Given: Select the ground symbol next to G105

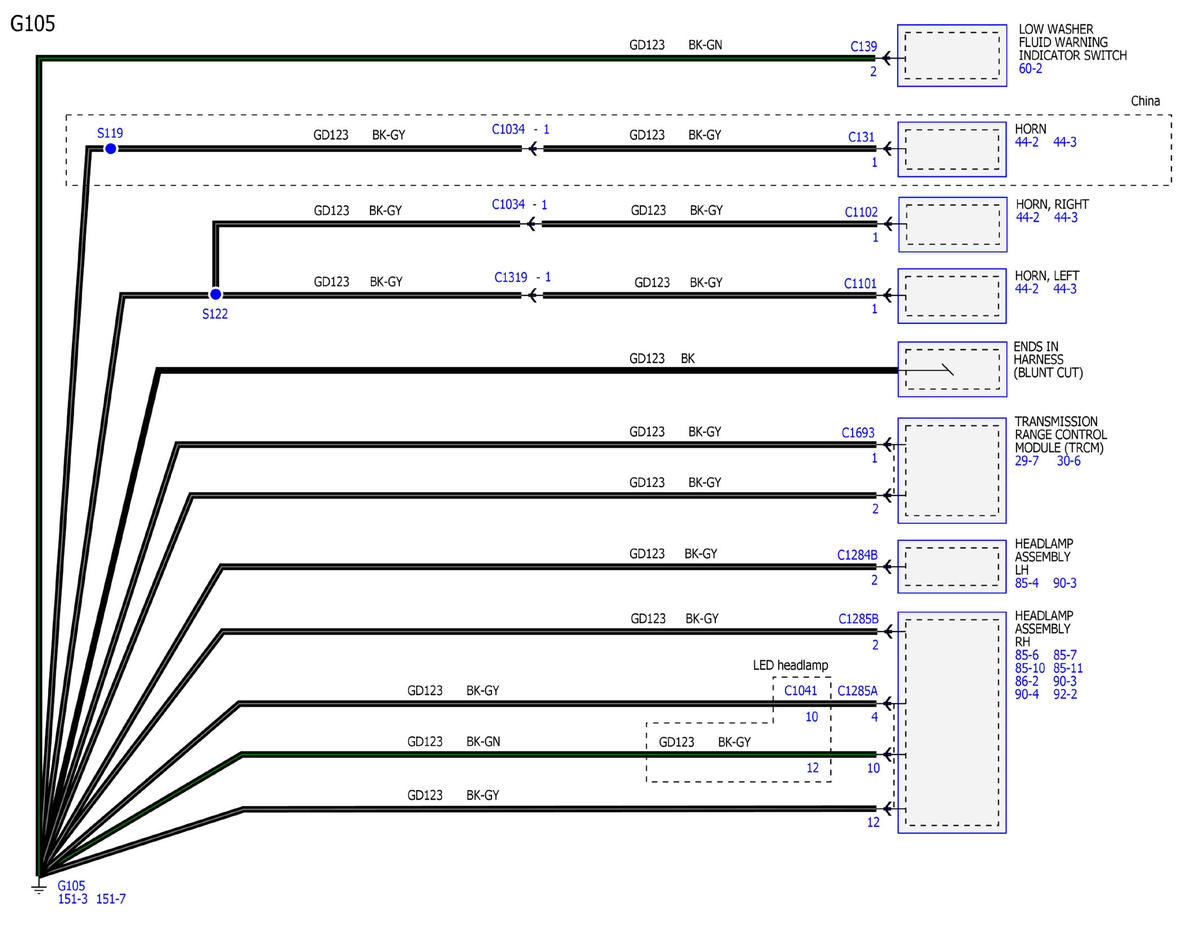Looking at the screenshot, I should coord(39,886).
